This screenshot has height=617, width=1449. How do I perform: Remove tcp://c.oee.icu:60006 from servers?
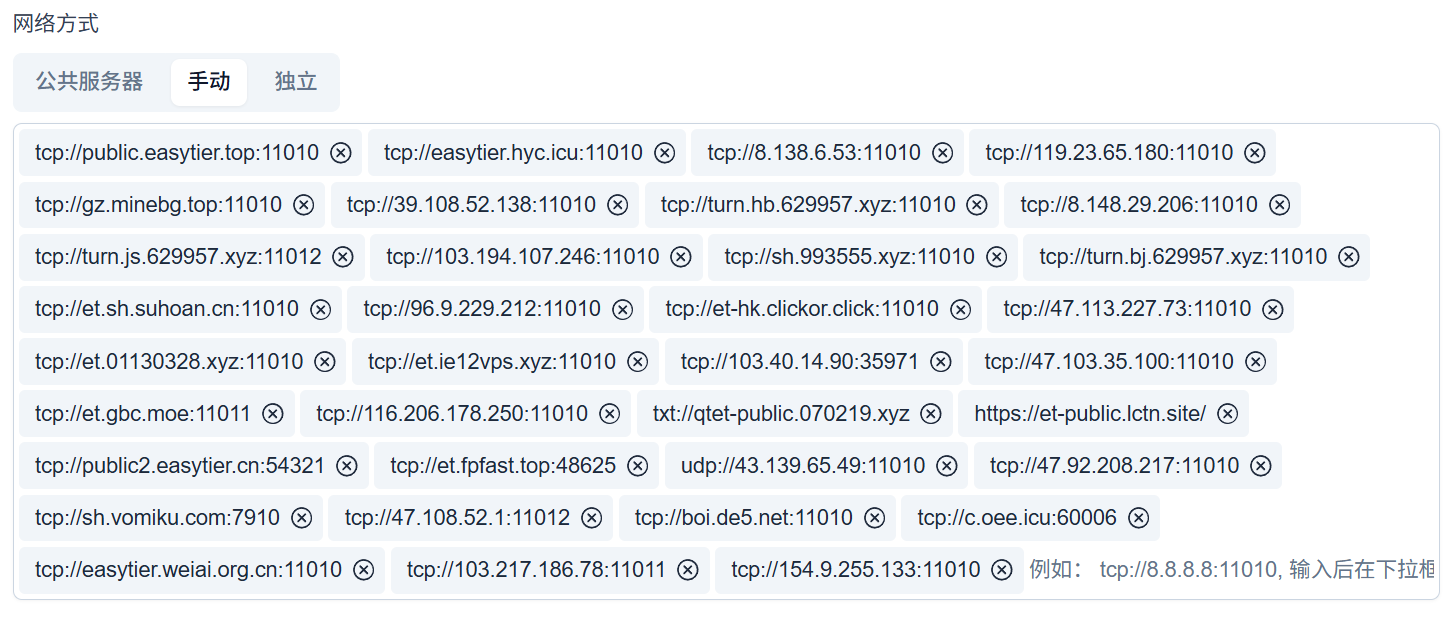(x=1138, y=518)
